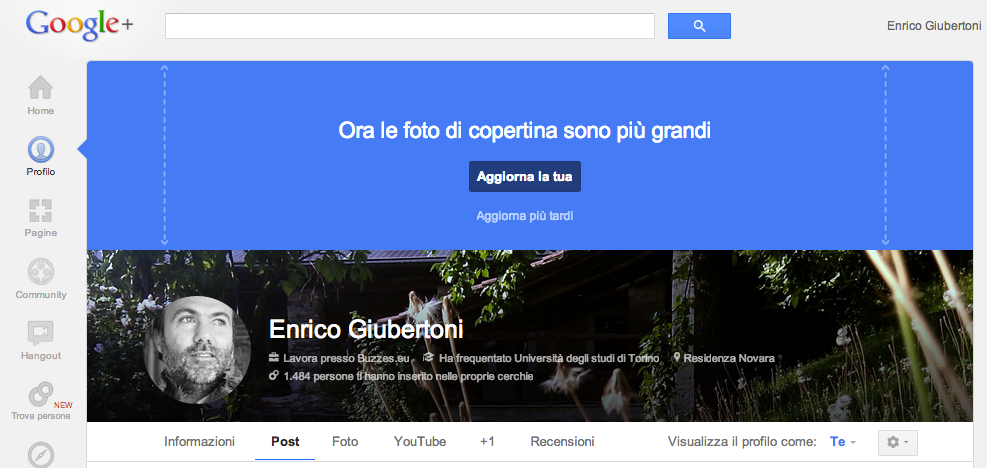Screen dimensions: 987x468
Task: Open the Recensioni tab
Action: 562,442
